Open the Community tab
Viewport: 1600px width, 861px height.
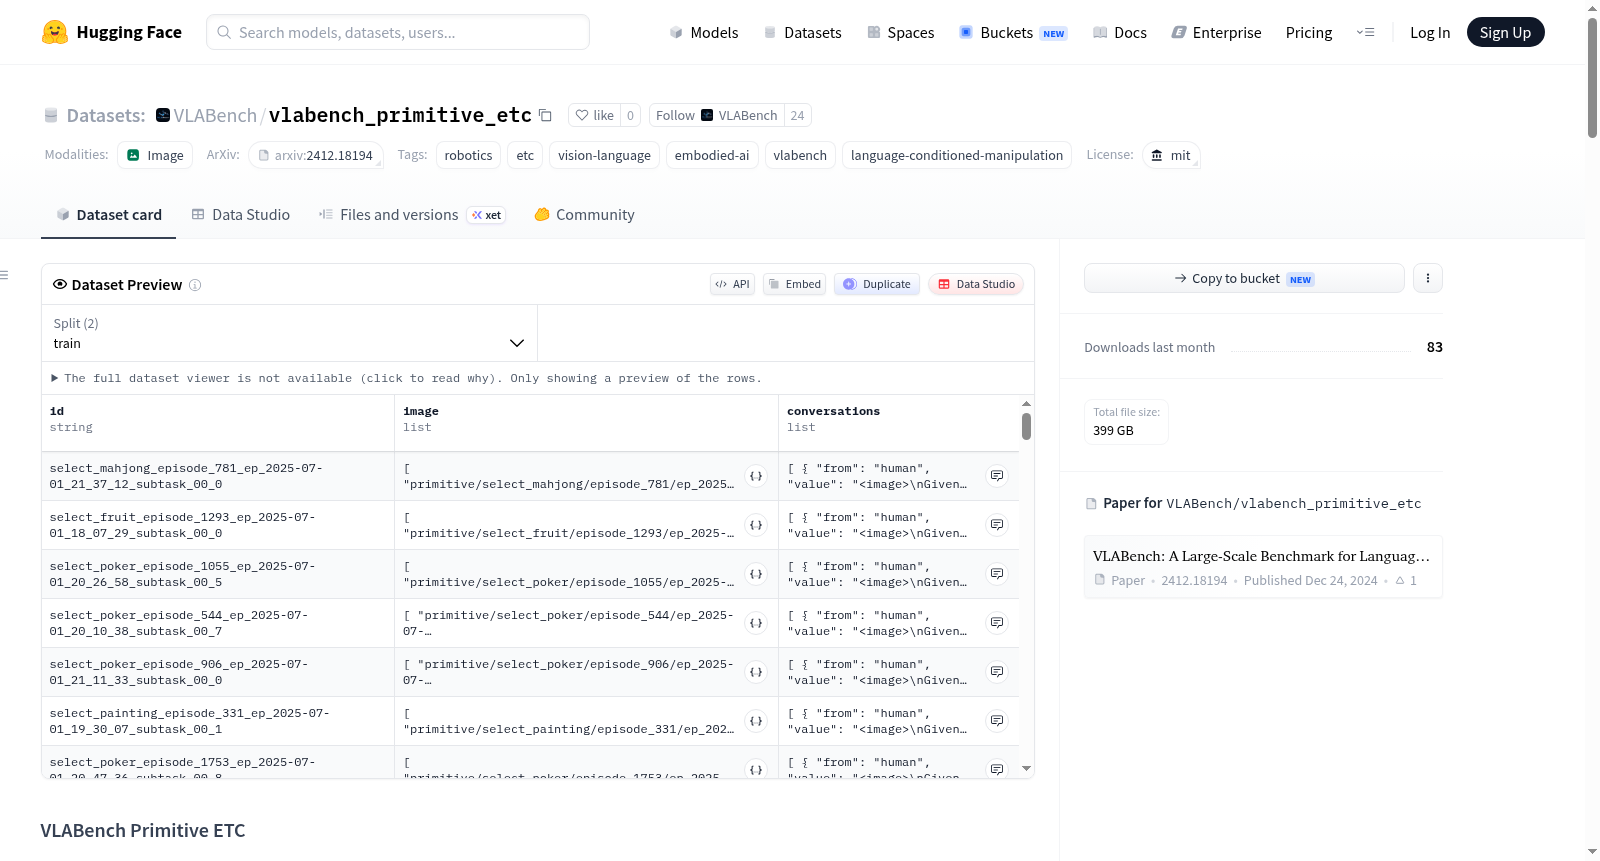[585, 215]
